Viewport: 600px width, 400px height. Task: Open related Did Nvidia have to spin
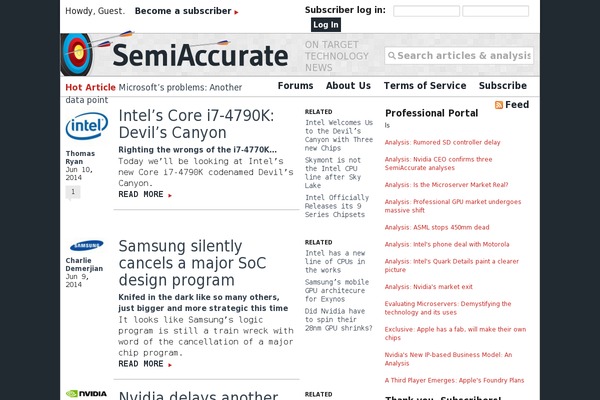(x=338, y=320)
